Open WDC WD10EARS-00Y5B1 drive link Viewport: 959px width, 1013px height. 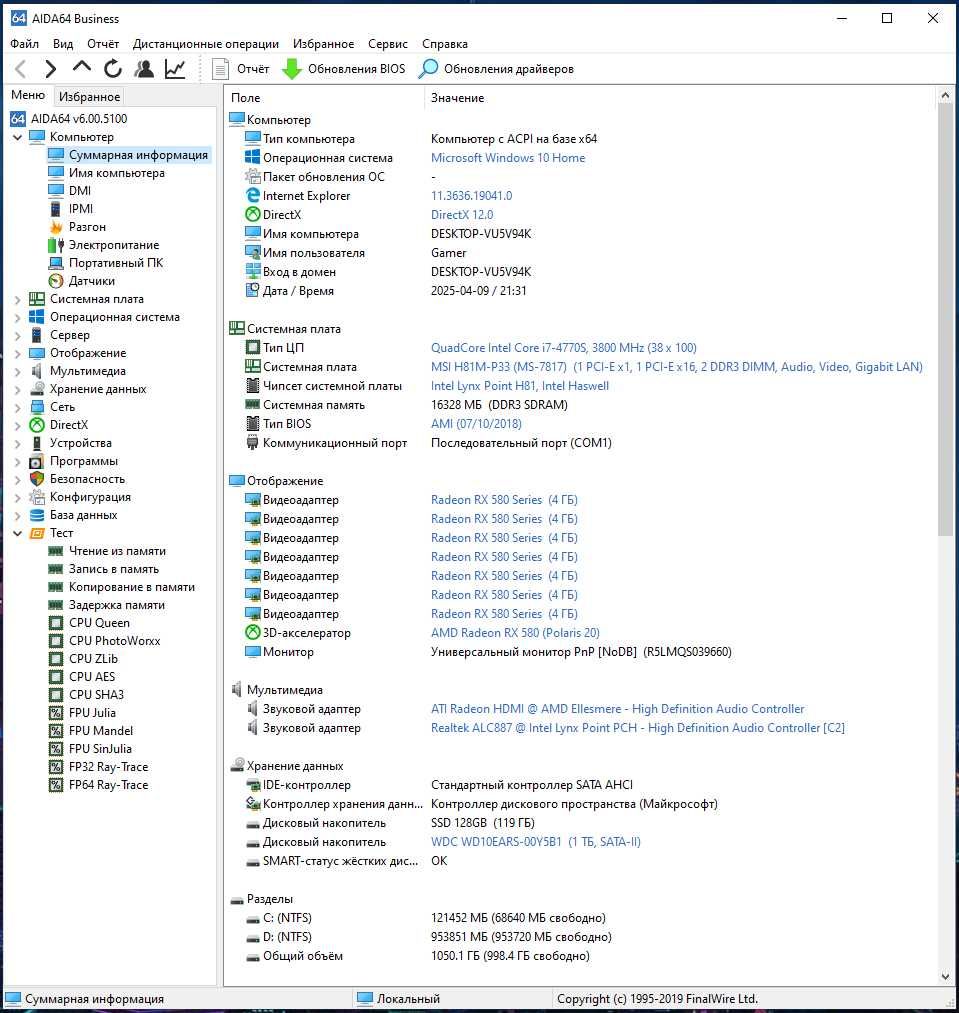[536, 842]
